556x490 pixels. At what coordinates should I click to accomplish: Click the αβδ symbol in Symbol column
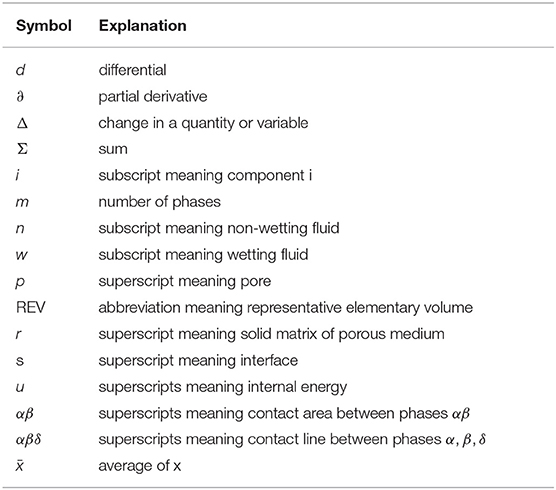pos(29,440)
